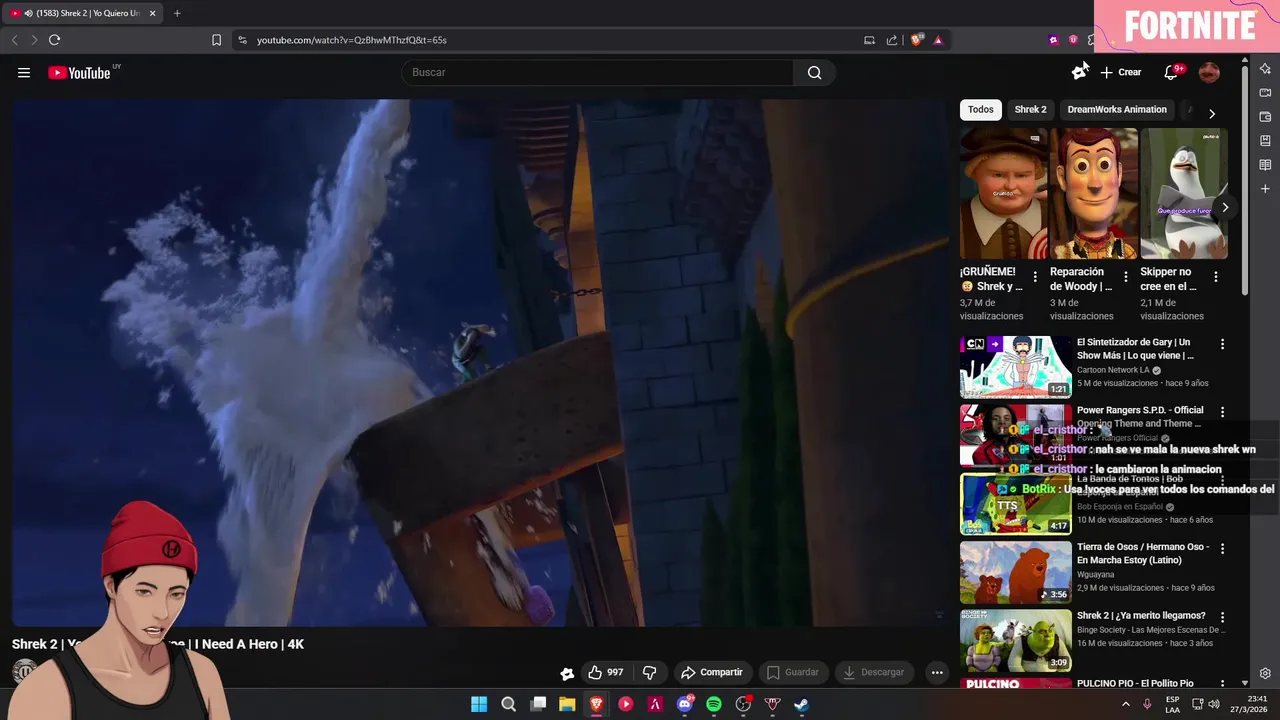Open the Reparación de Woody short

tap(1093, 194)
